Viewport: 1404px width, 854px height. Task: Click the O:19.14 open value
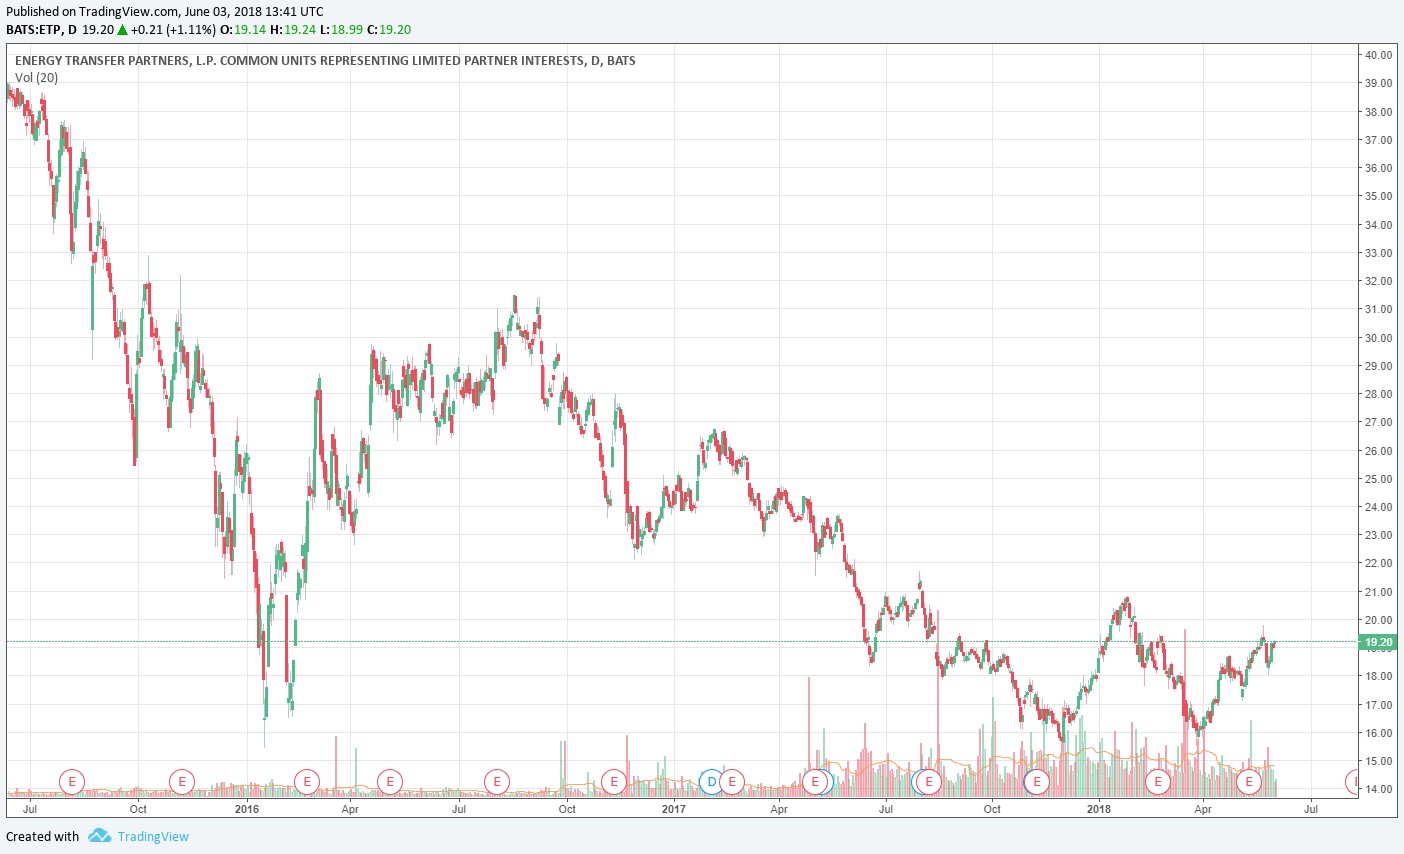tap(243, 30)
